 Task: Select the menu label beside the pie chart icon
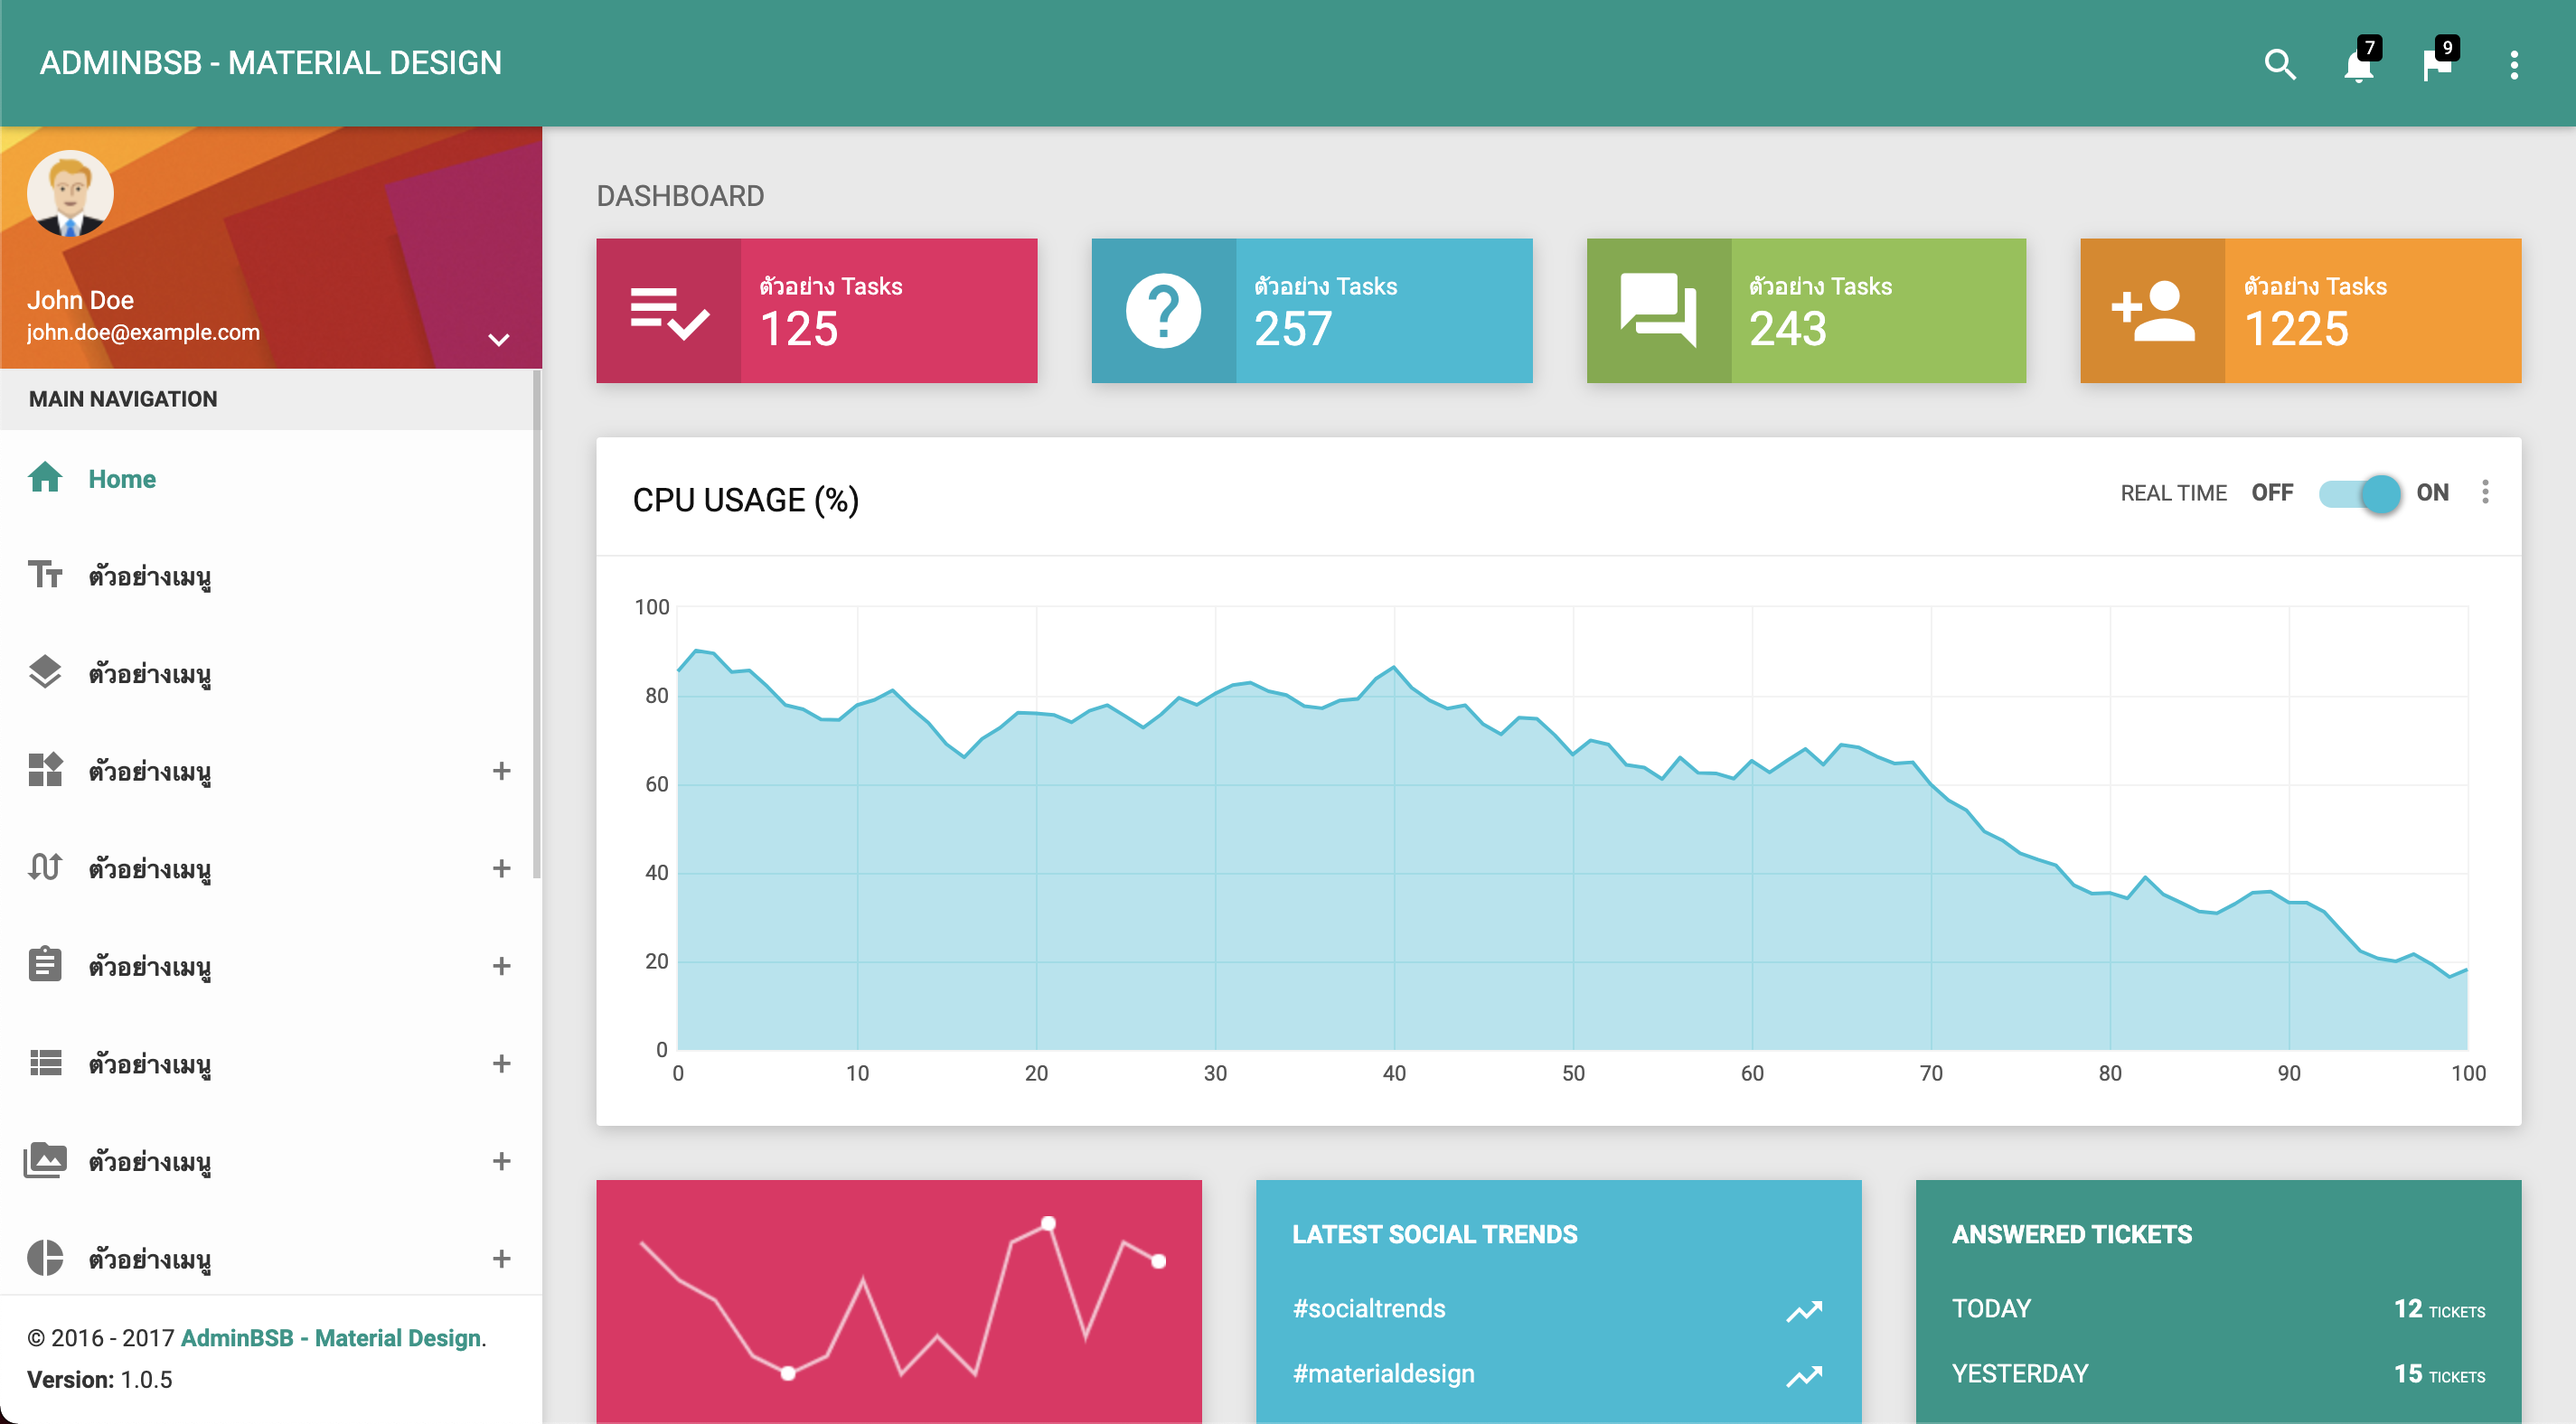pos(150,1260)
